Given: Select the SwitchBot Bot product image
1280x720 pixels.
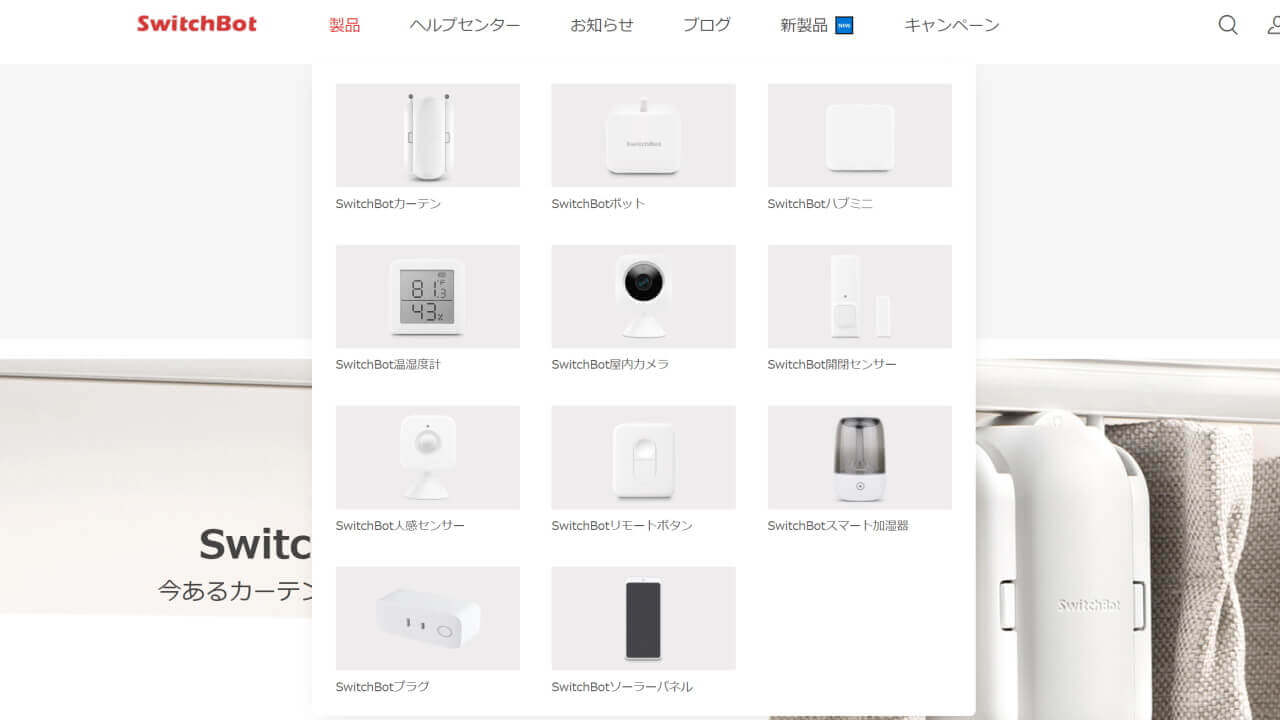Looking at the screenshot, I should [x=644, y=135].
